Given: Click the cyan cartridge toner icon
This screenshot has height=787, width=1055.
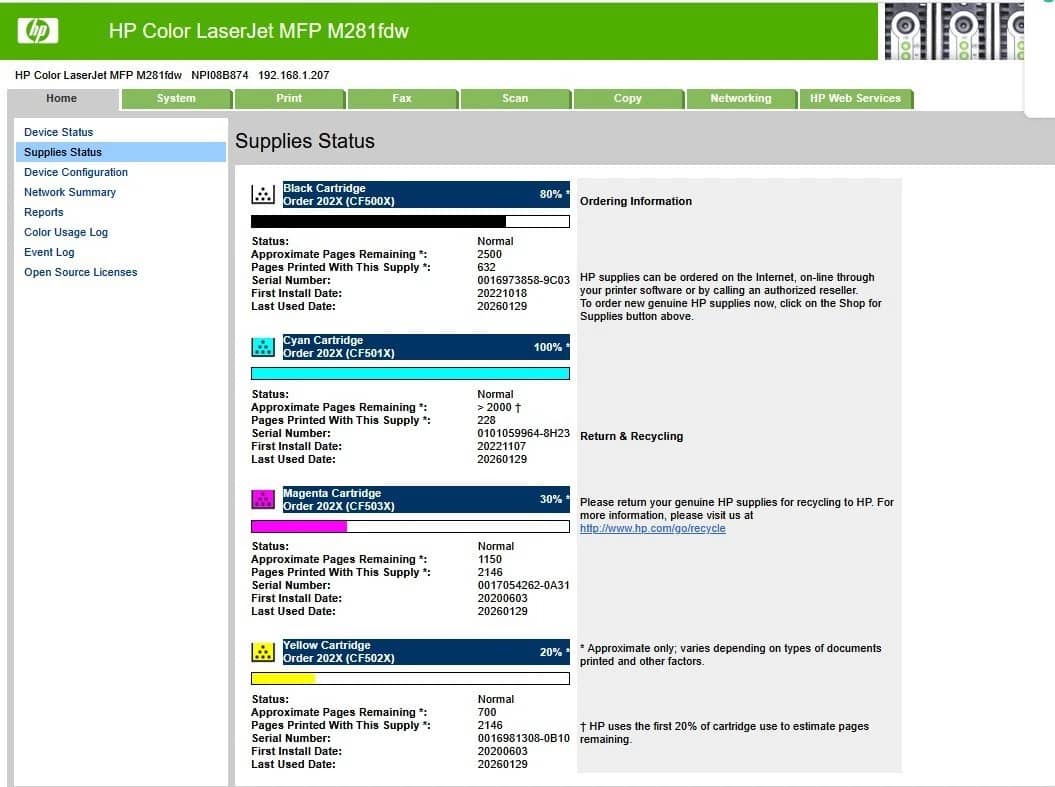Looking at the screenshot, I should click(x=262, y=347).
